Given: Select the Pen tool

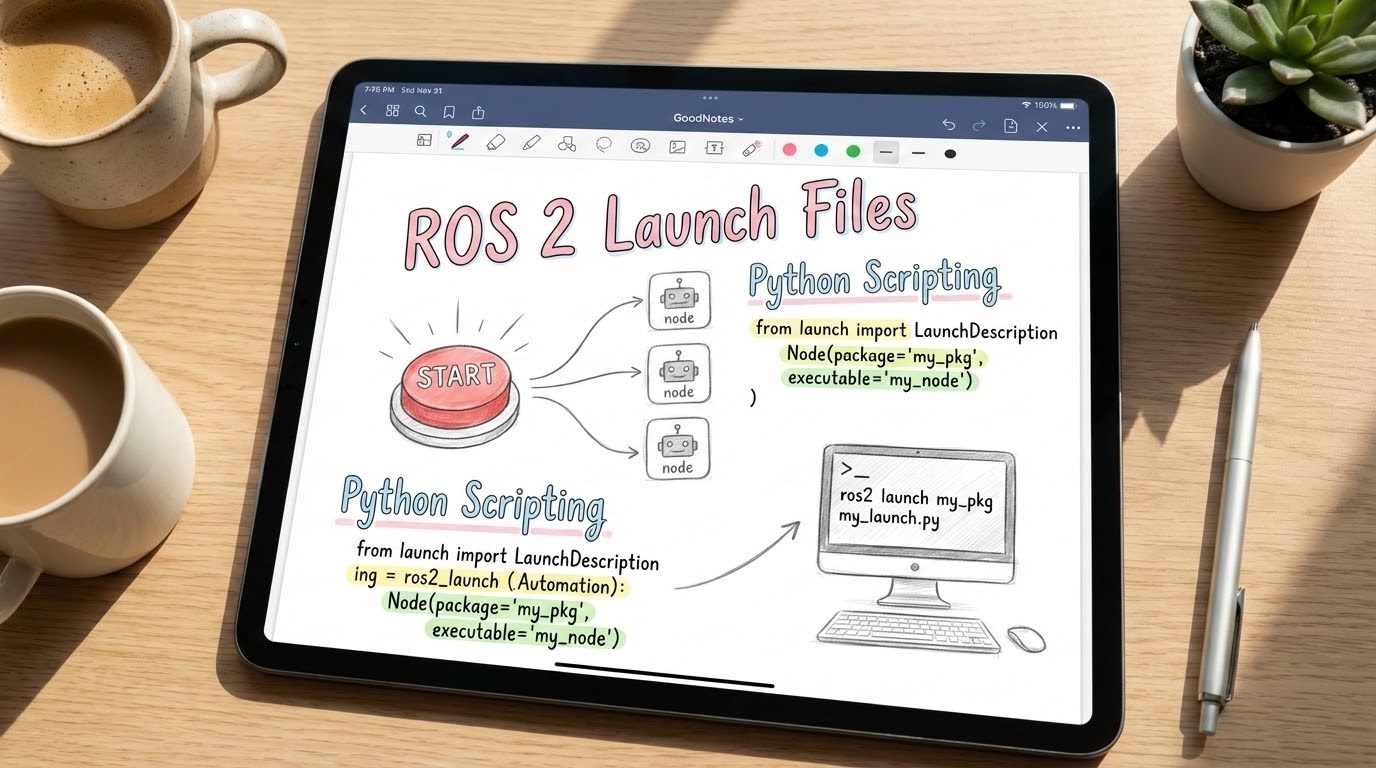Looking at the screenshot, I should [x=458, y=141].
